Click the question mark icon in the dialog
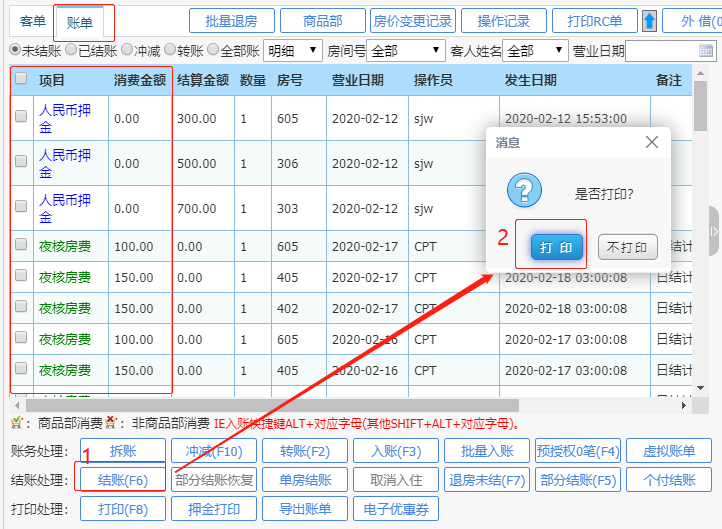 524,190
